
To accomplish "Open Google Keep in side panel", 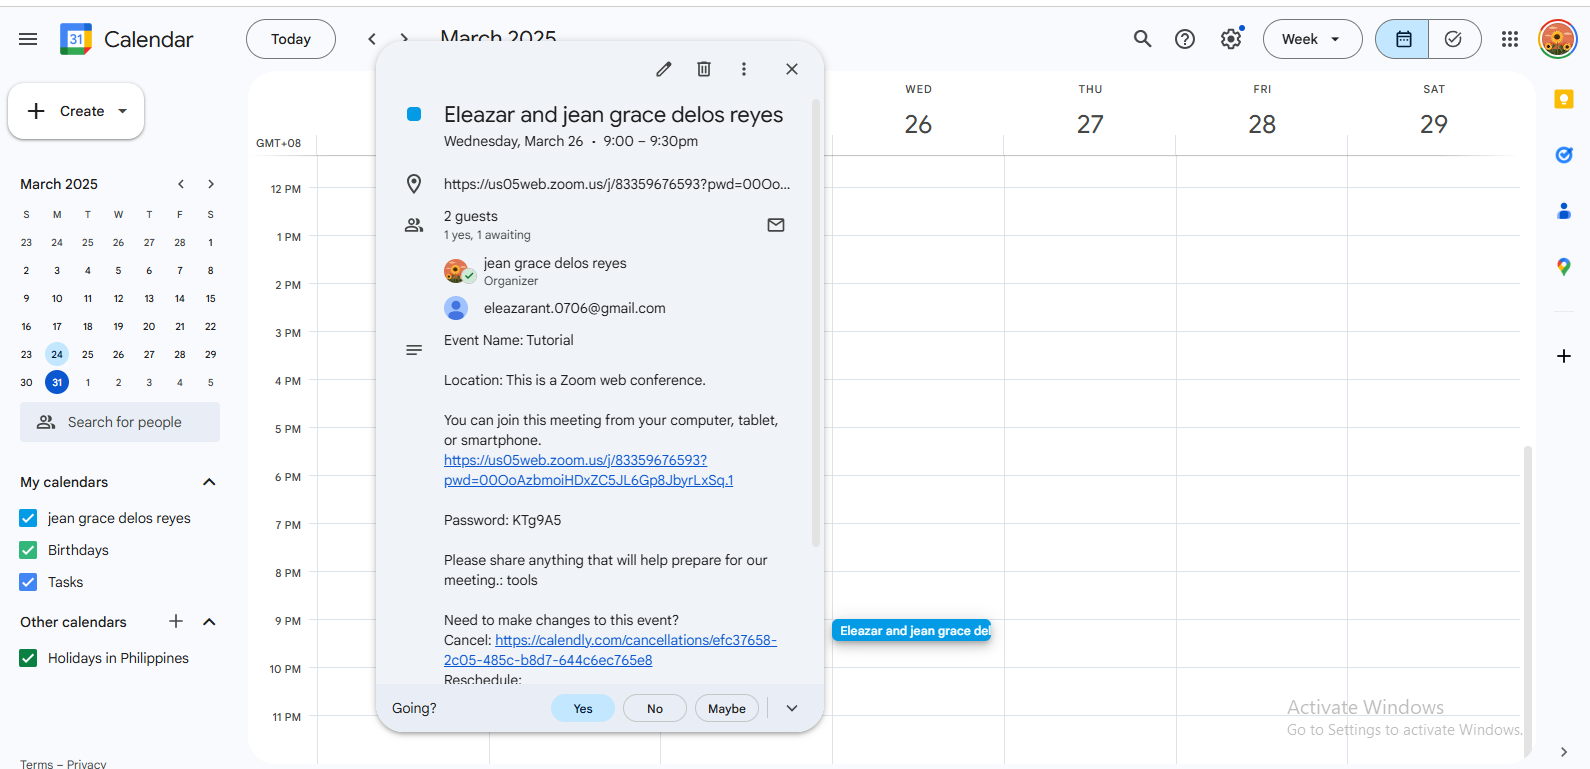I will pos(1564,99).
